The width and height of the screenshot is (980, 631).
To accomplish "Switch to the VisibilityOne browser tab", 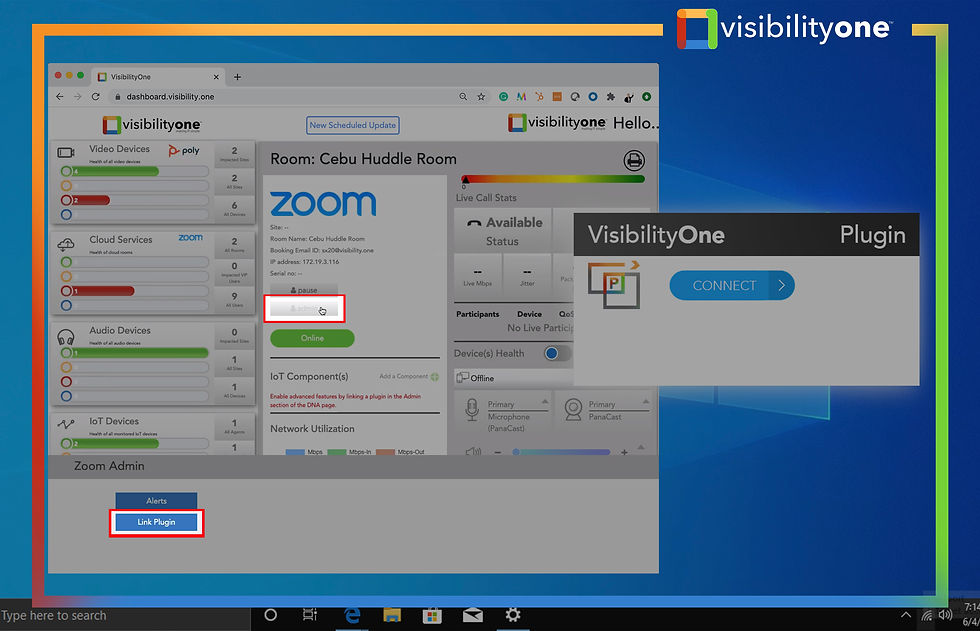I will coord(156,77).
